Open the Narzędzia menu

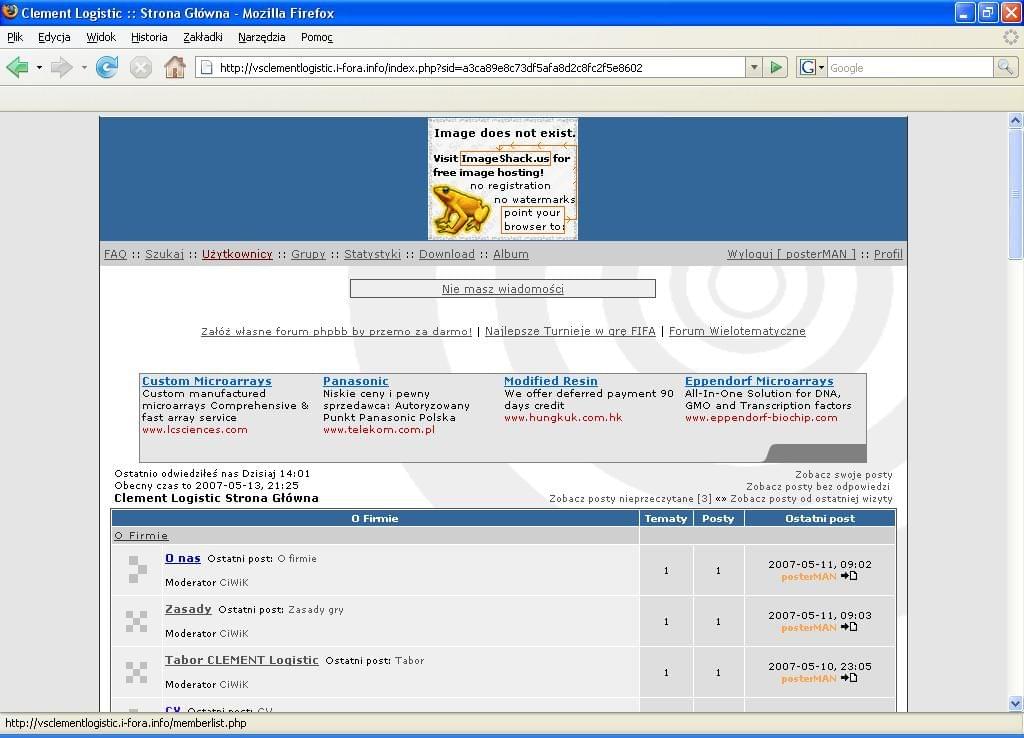261,37
